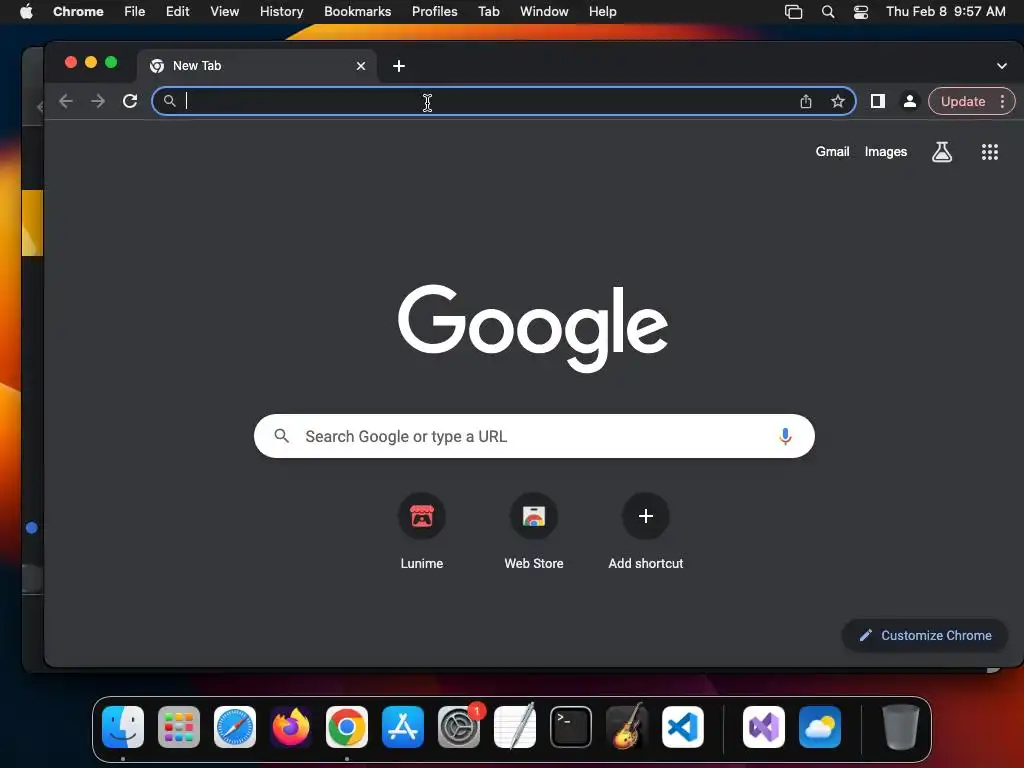Click the Chrome icon in the dock
The width and height of the screenshot is (1024, 768).
tap(347, 727)
